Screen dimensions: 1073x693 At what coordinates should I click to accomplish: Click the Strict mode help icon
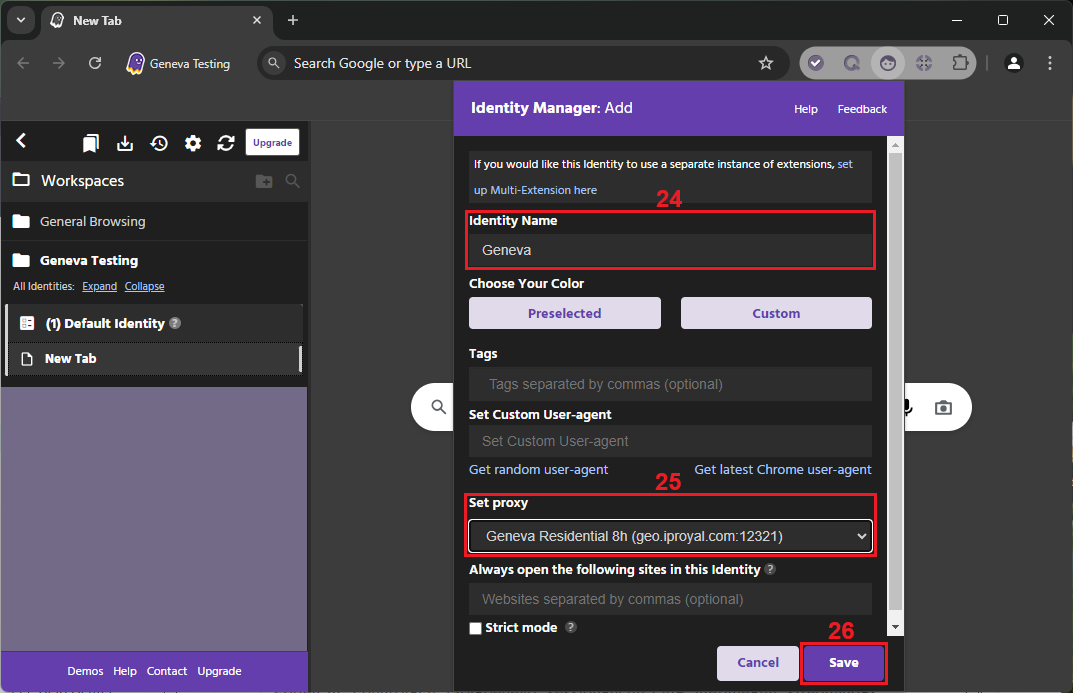[x=571, y=627]
